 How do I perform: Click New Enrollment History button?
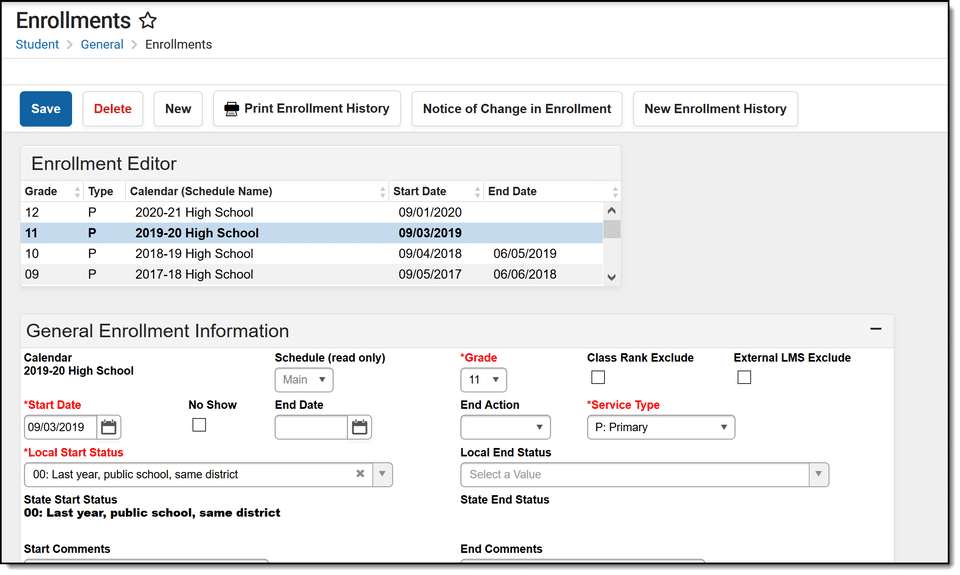[715, 109]
